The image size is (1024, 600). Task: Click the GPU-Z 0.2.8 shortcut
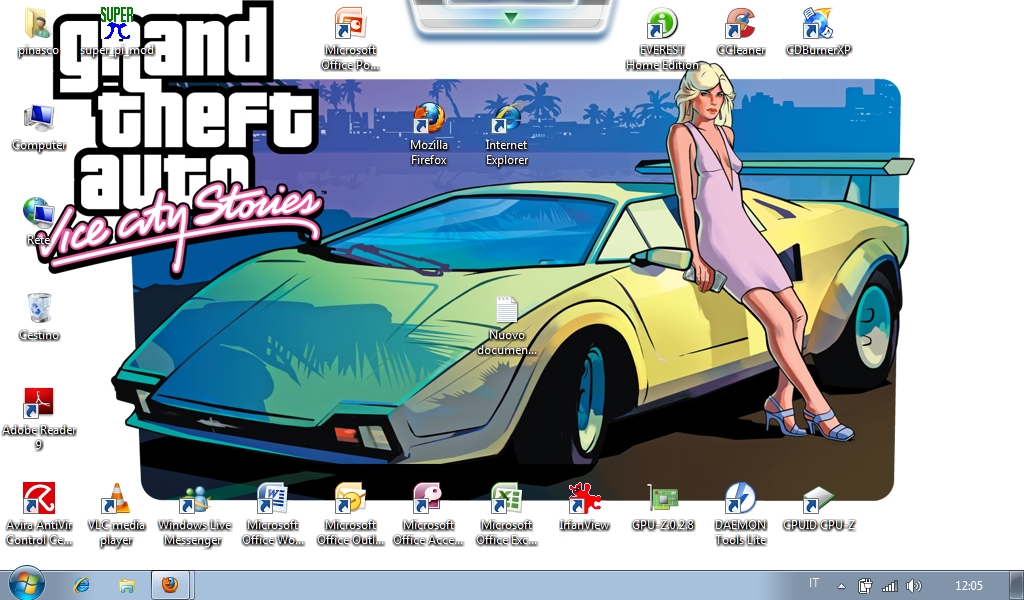click(662, 498)
